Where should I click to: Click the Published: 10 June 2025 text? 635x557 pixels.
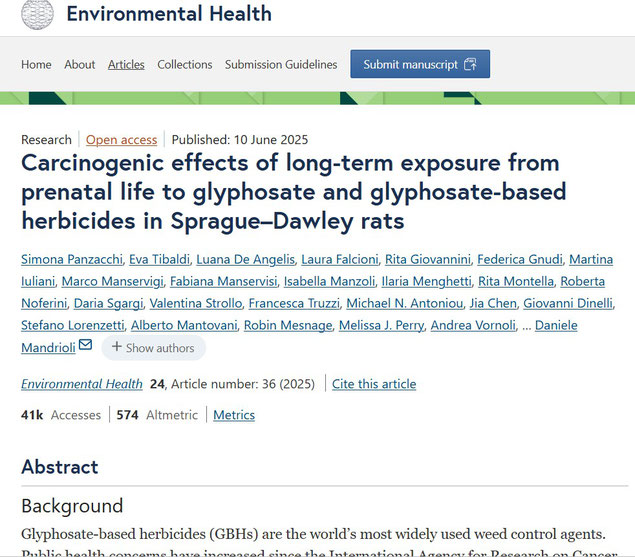(x=240, y=140)
